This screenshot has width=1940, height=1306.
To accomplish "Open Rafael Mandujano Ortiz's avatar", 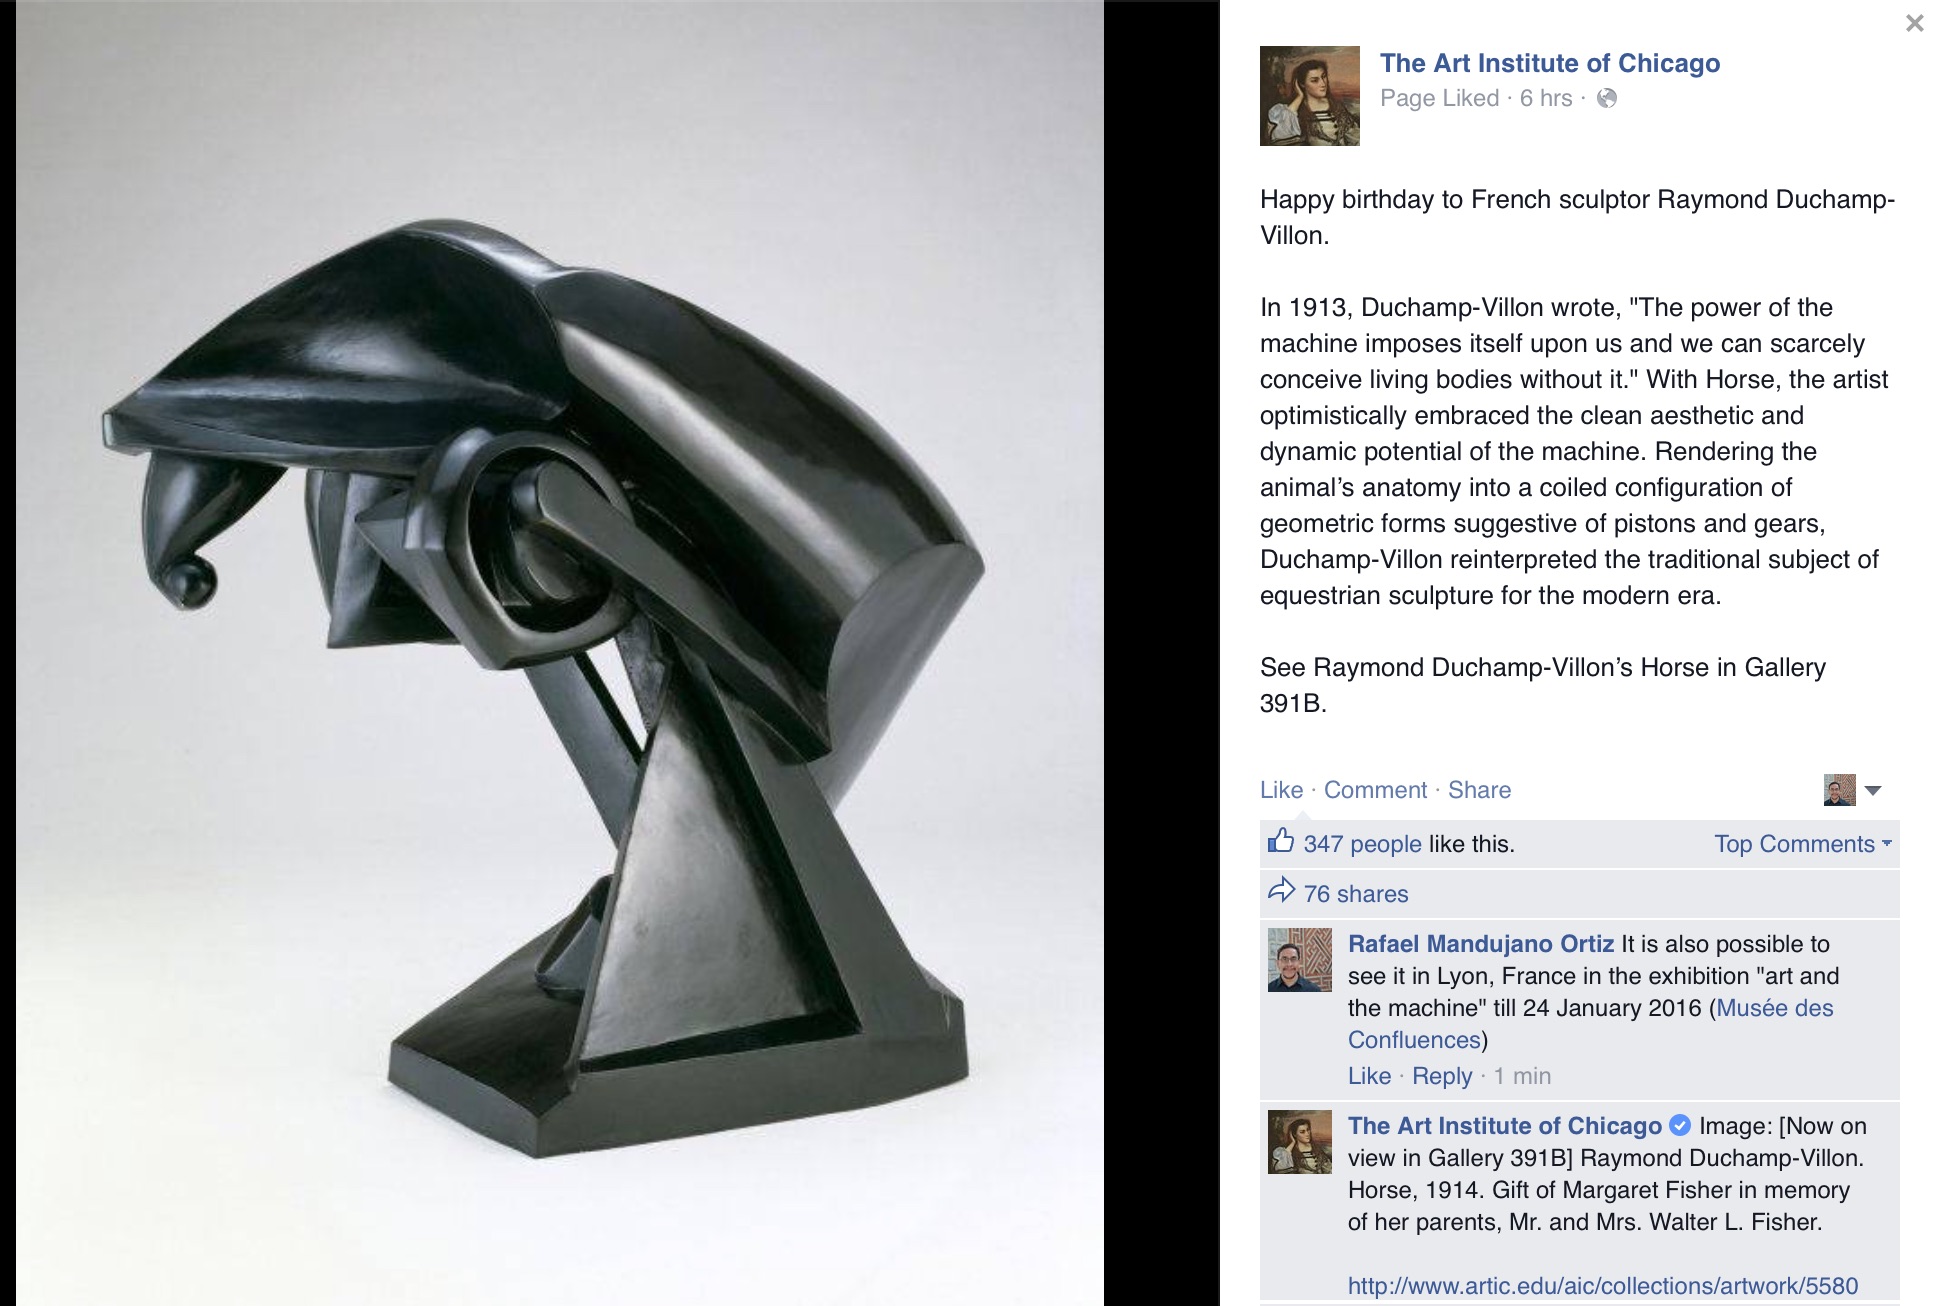I will tap(1300, 960).
